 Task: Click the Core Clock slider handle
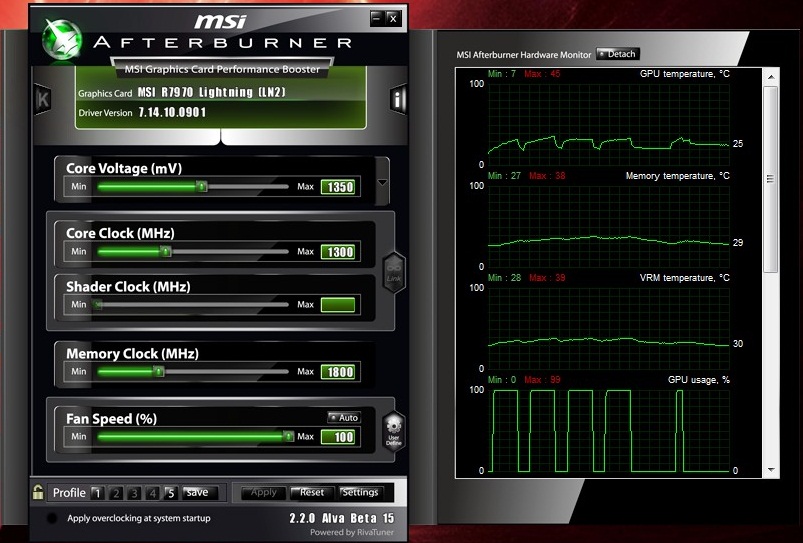click(165, 252)
